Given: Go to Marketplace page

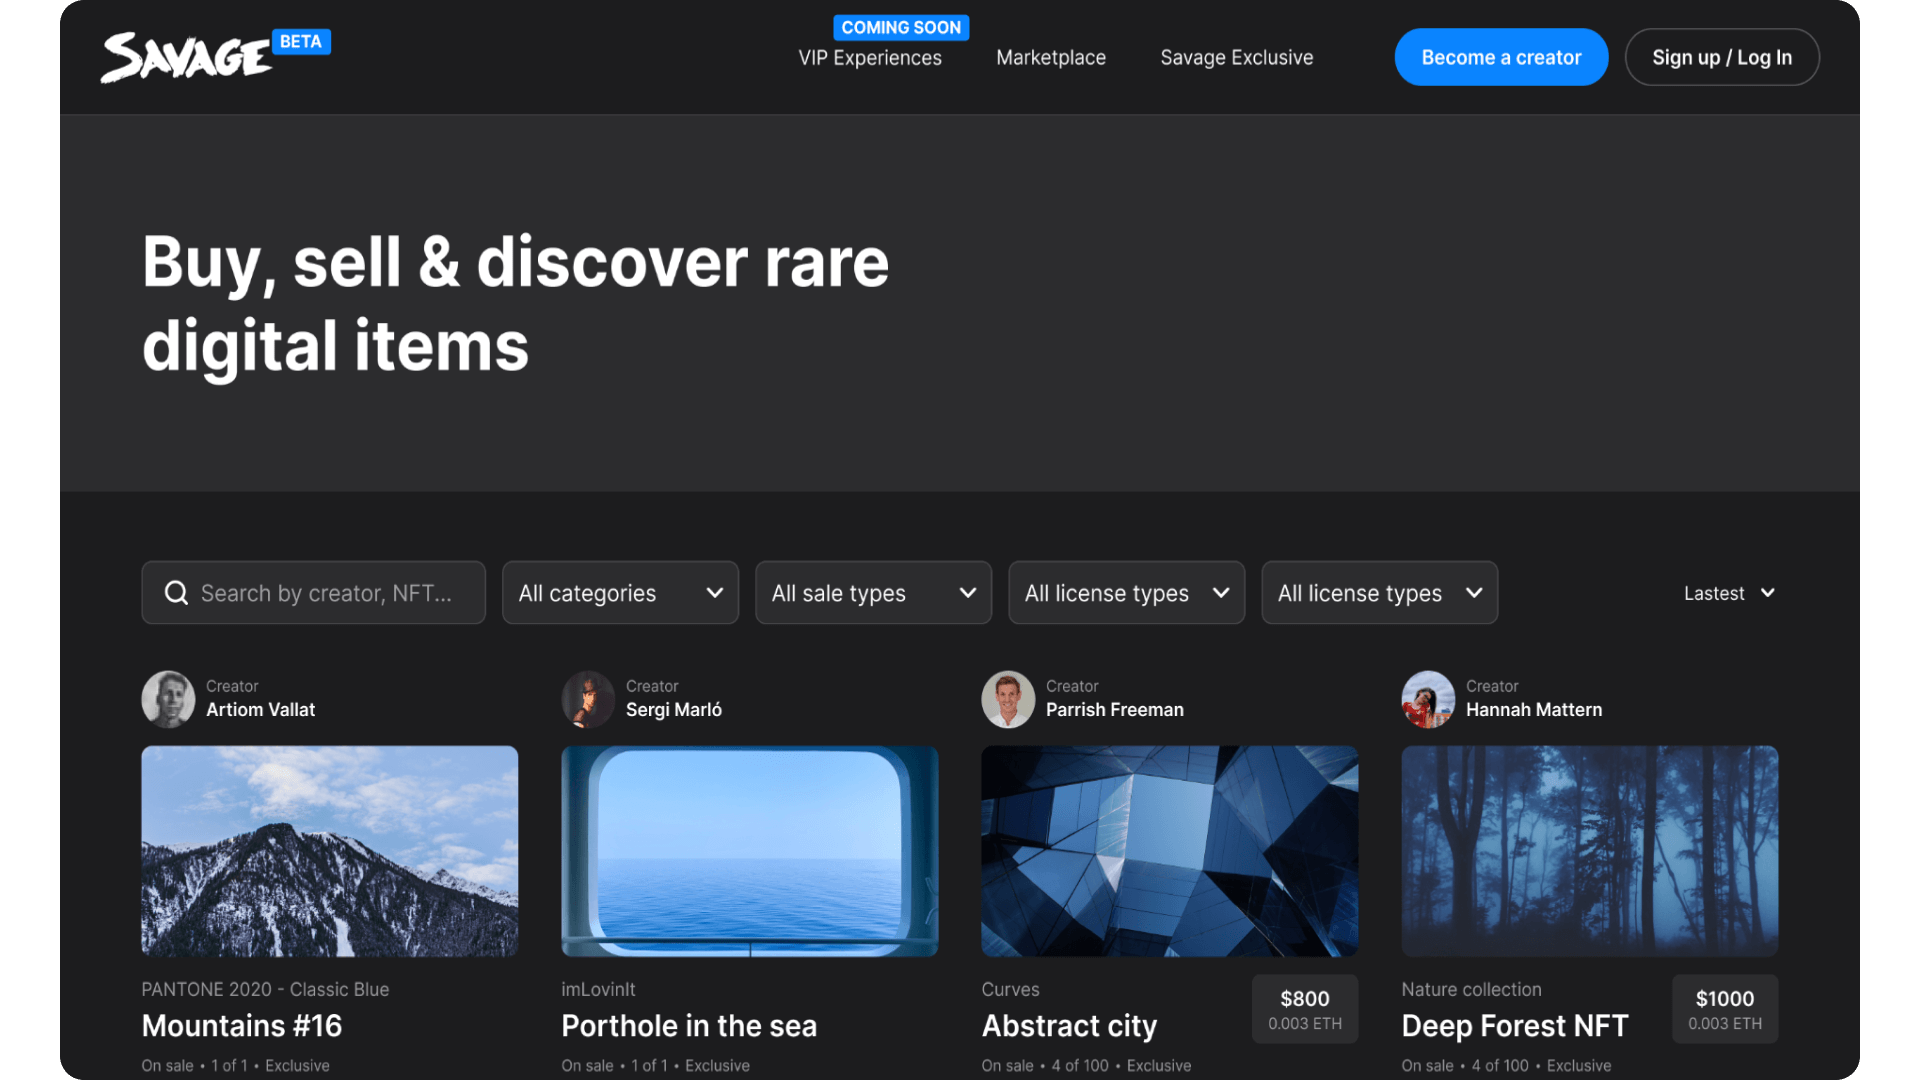Looking at the screenshot, I should pyautogui.click(x=1051, y=58).
